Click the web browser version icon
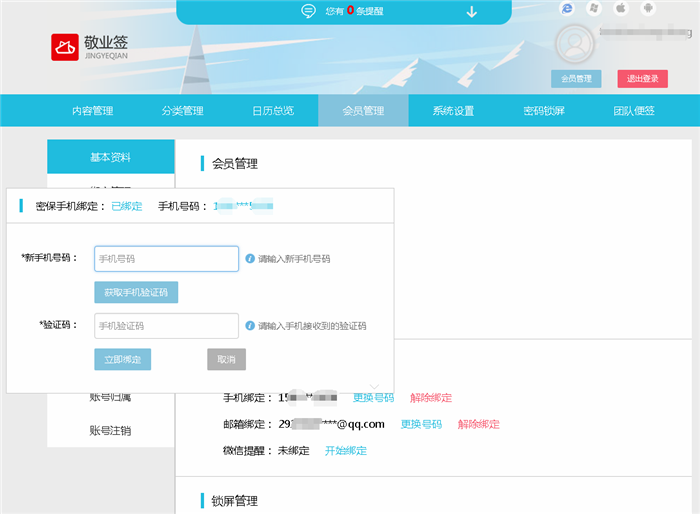The image size is (700, 514). pos(567,8)
